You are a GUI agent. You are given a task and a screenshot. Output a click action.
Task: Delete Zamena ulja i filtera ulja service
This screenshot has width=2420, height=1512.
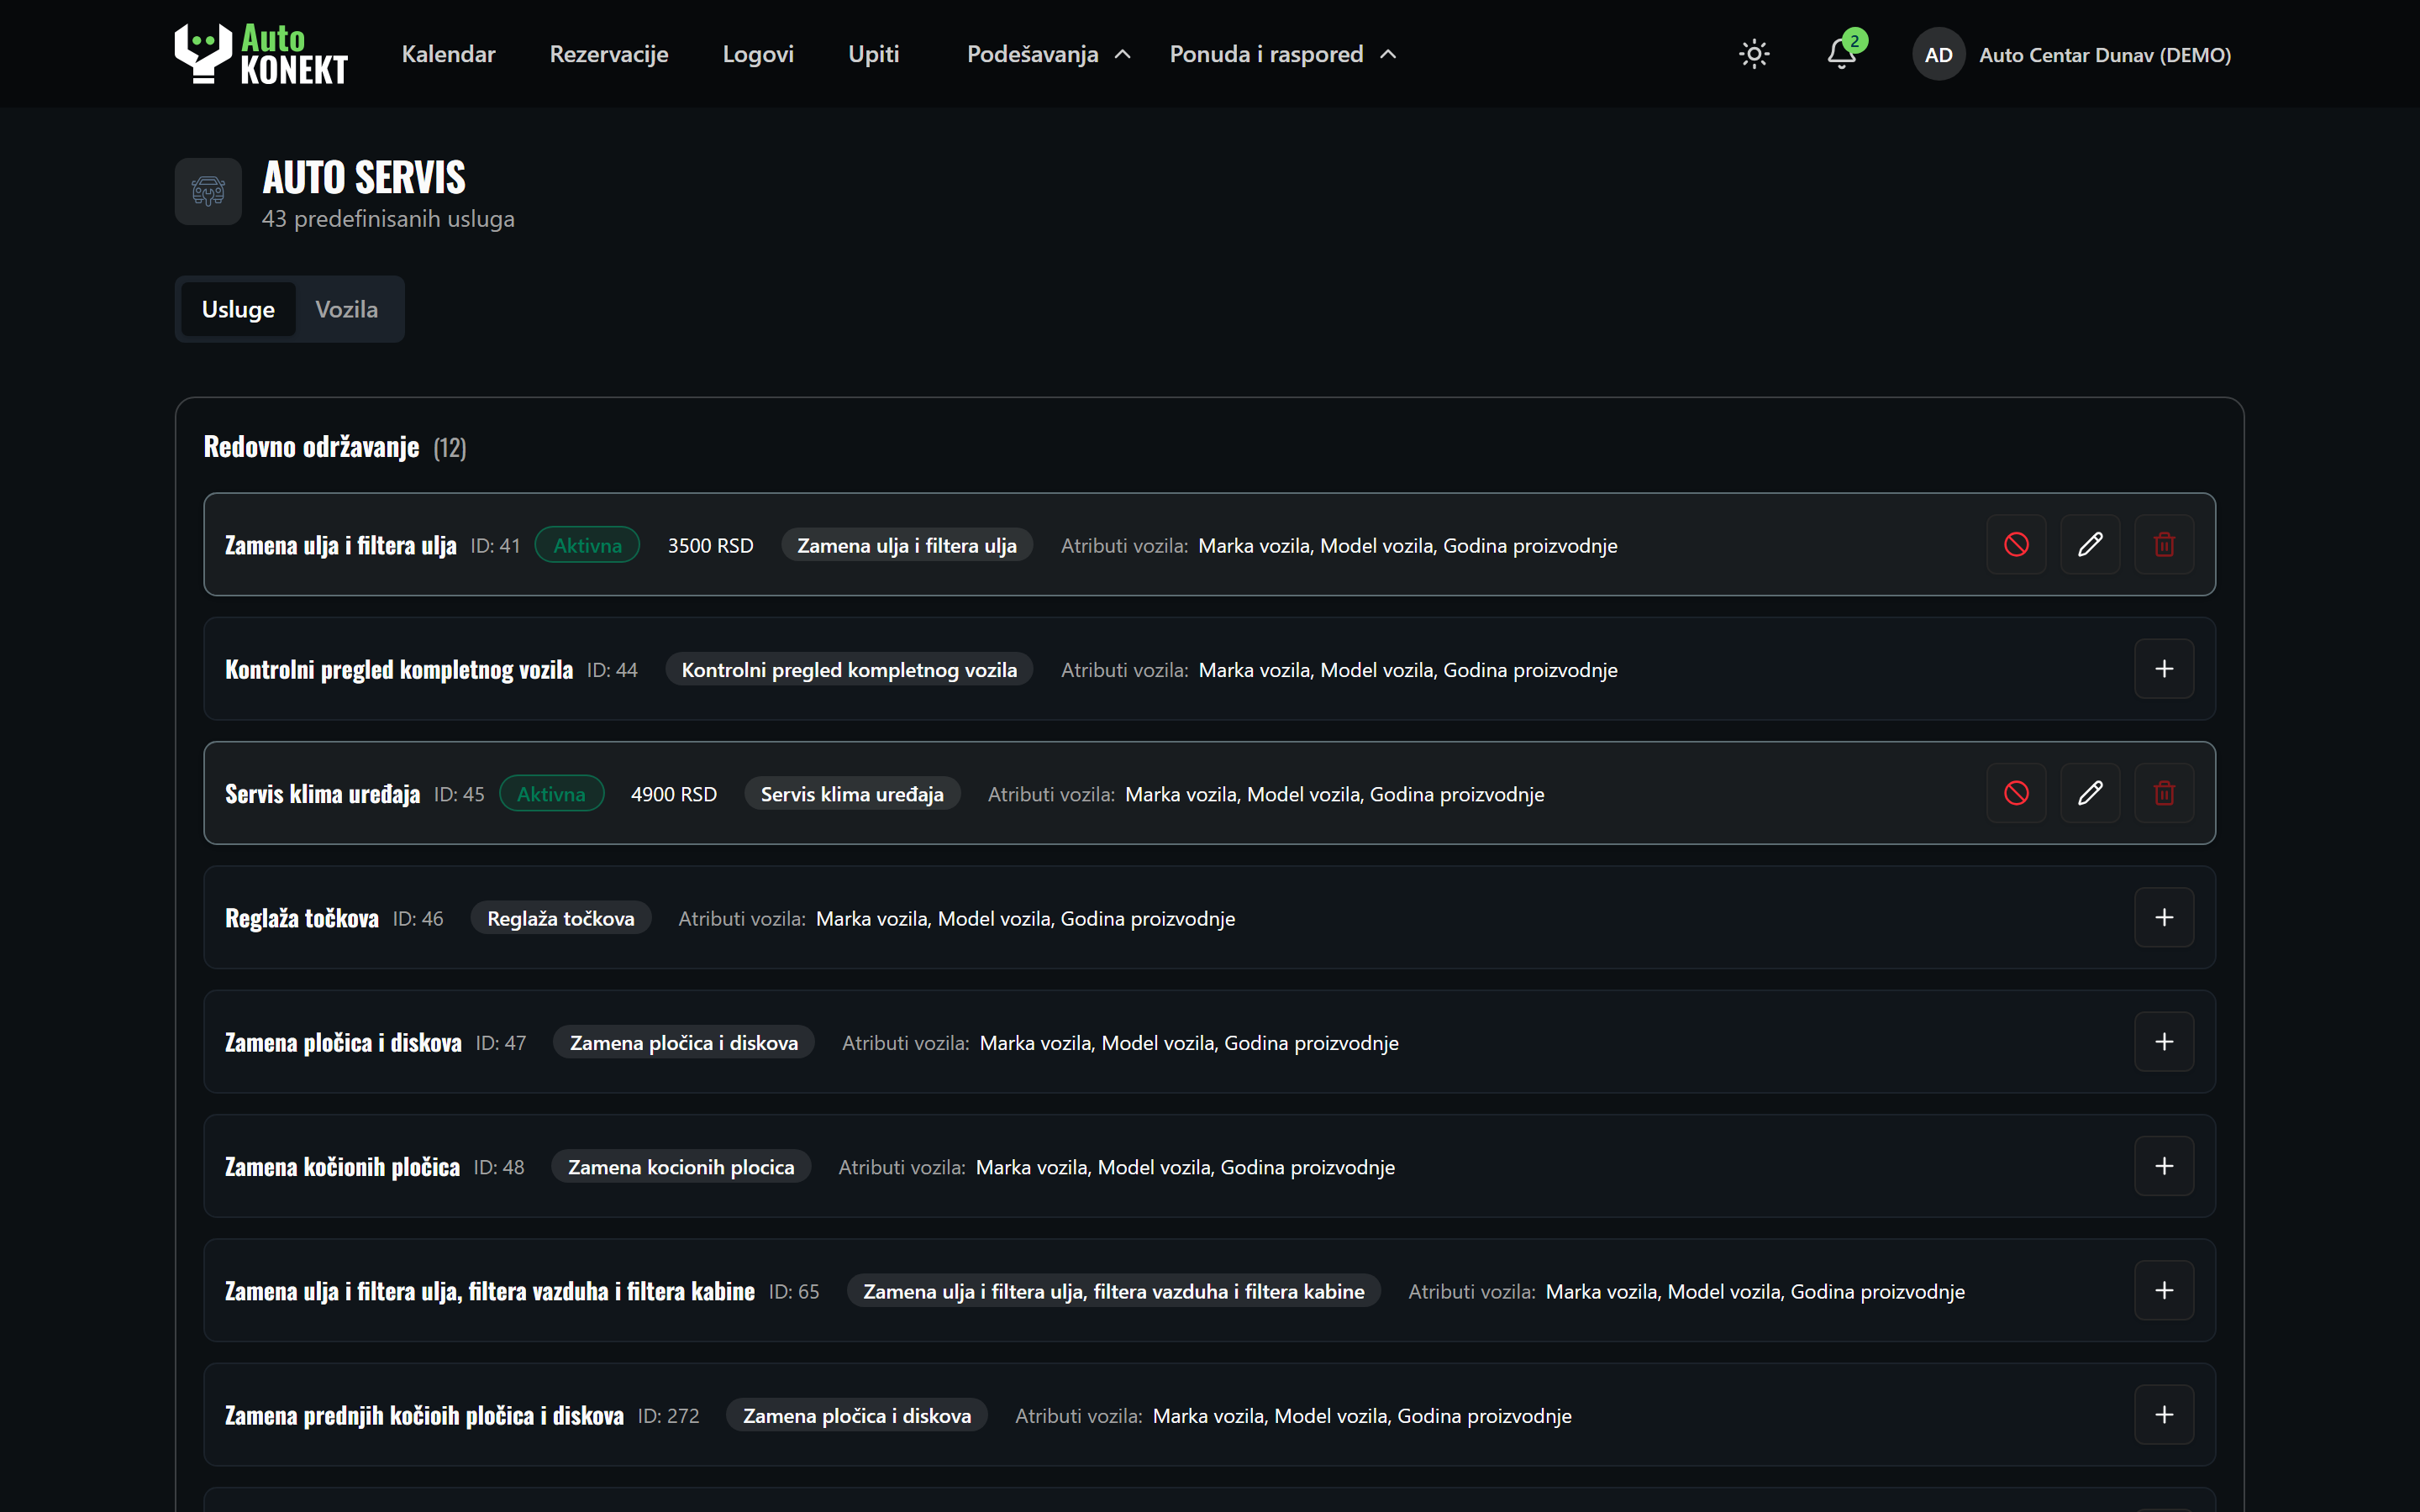point(2164,544)
